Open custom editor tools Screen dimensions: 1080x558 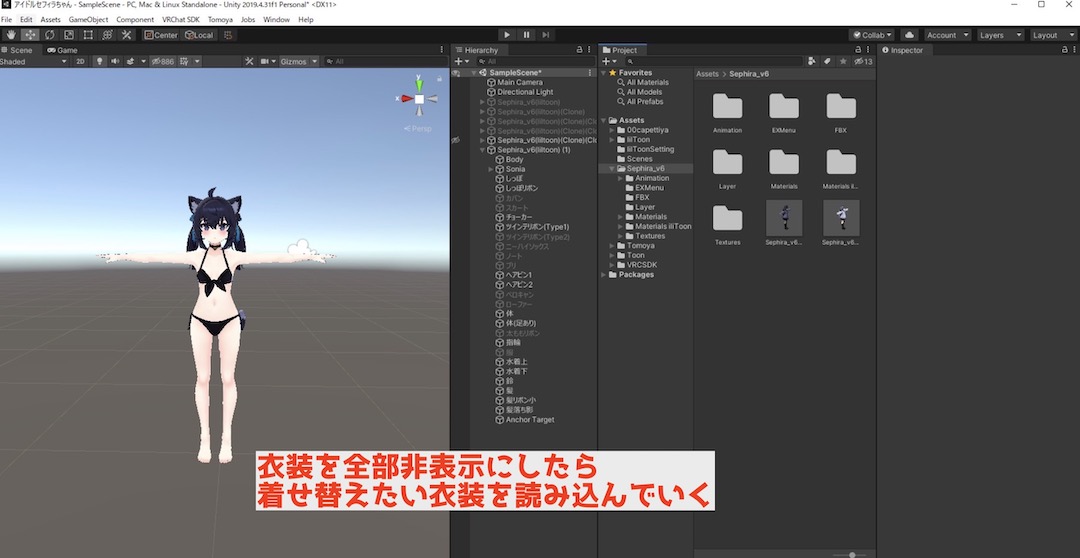click(x=127, y=34)
